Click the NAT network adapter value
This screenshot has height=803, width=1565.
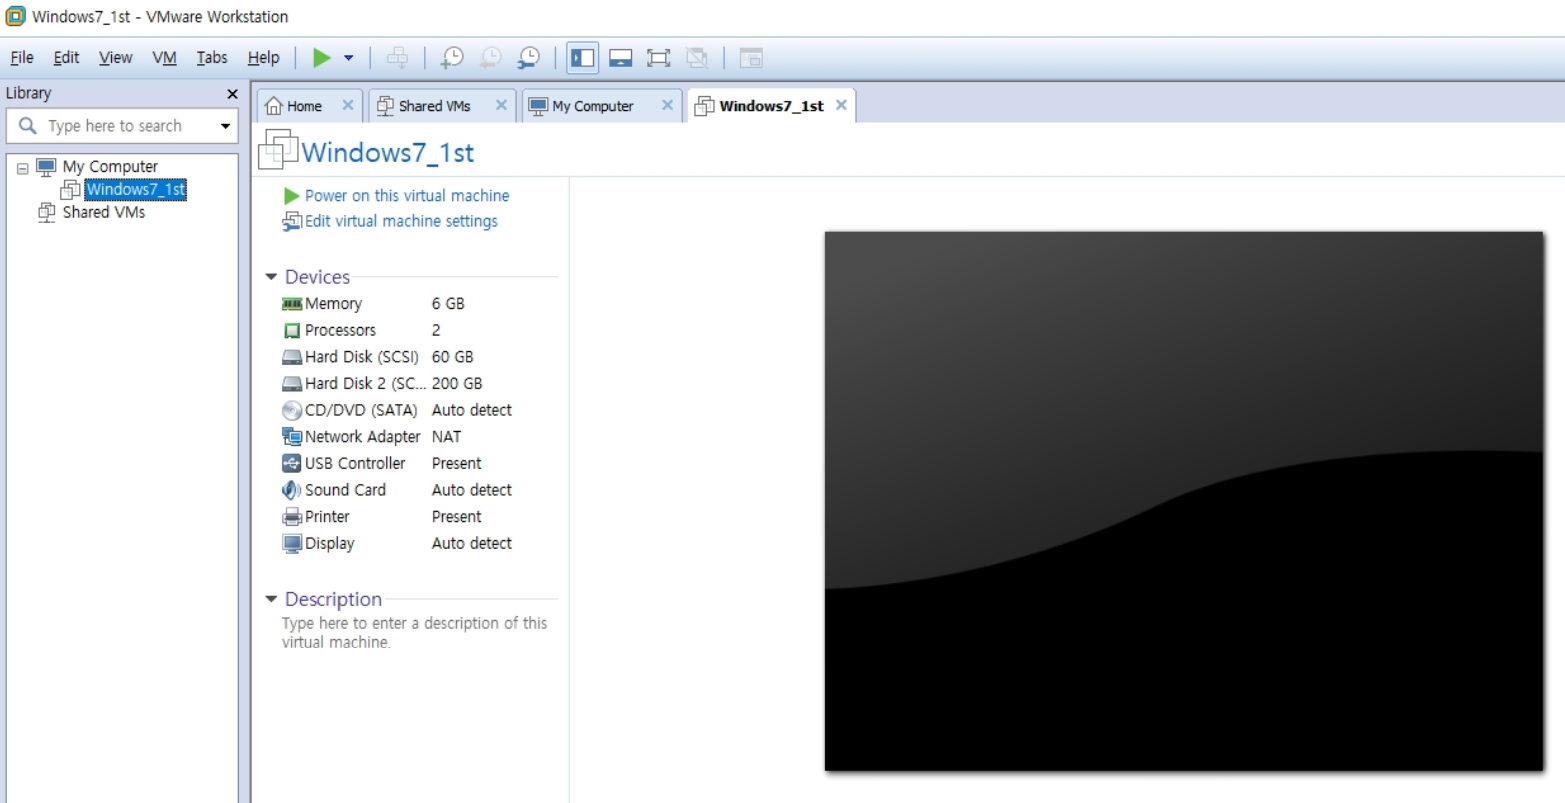(446, 437)
